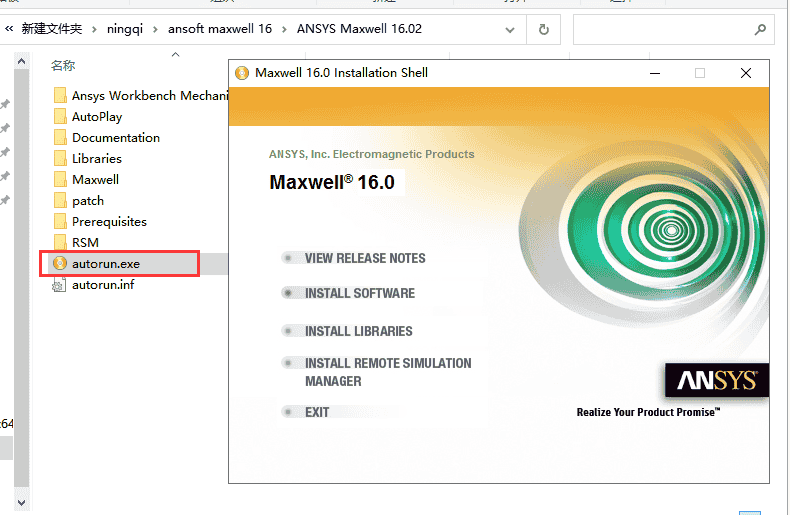This screenshot has width=790, height=515.
Task: Navigate to ningqi in breadcrumb
Action: pyautogui.click(x=125, y=29)
